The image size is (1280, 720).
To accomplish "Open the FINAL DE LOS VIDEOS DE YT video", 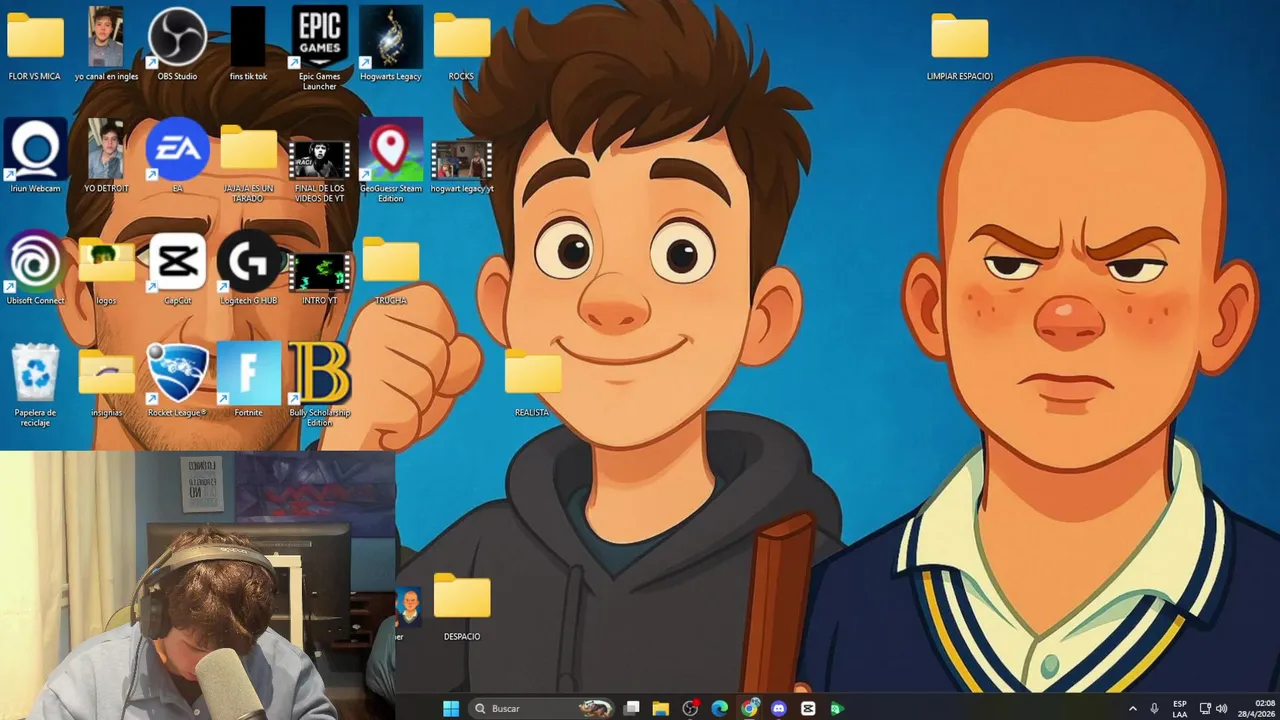I will point(319,170).
